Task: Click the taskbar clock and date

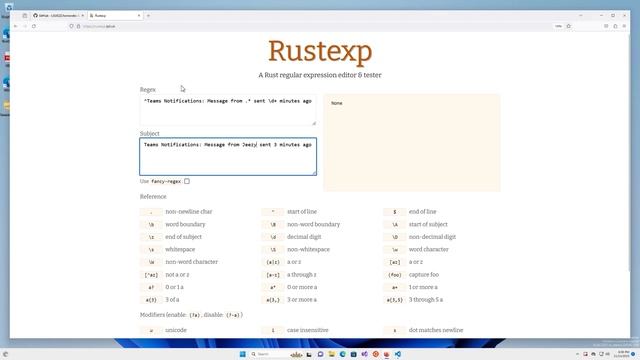Action: pyautogui.click(x=622, y=354)
